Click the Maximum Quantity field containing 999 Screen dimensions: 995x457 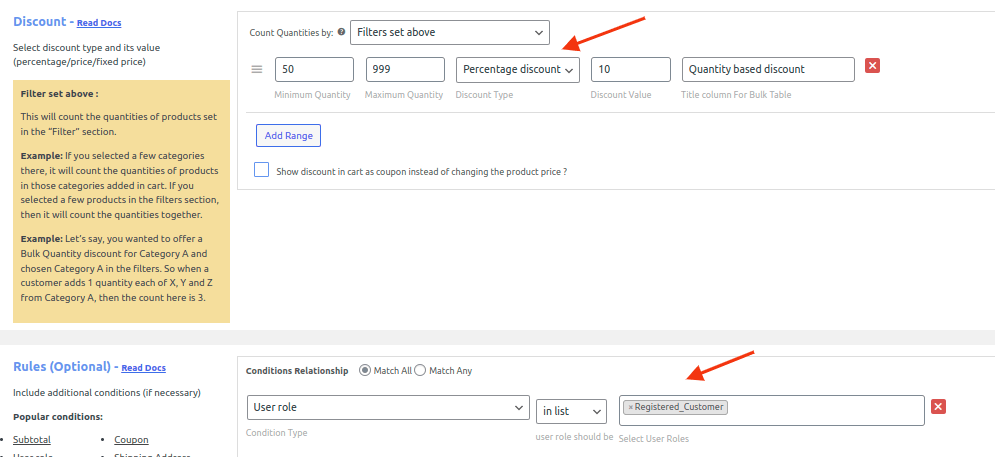click(x=404, y=69)
